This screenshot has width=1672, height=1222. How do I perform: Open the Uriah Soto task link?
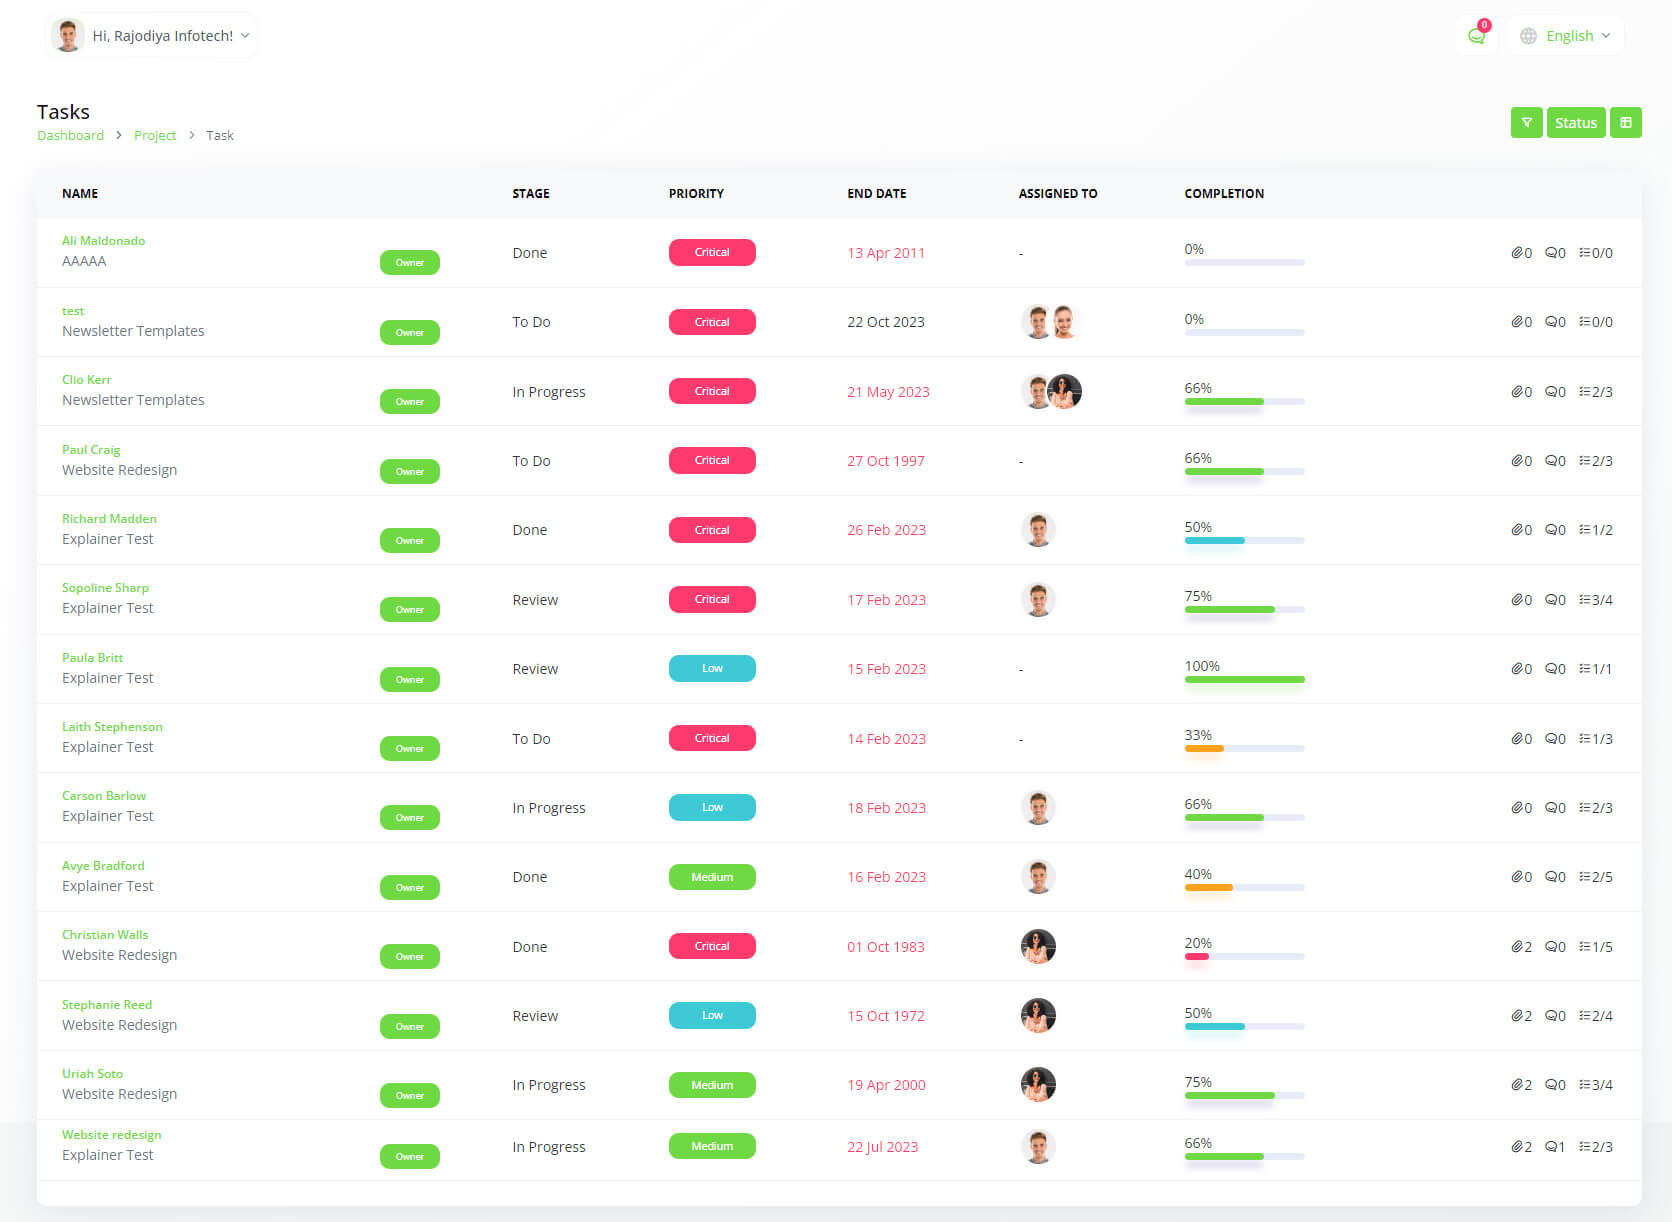92,1074
